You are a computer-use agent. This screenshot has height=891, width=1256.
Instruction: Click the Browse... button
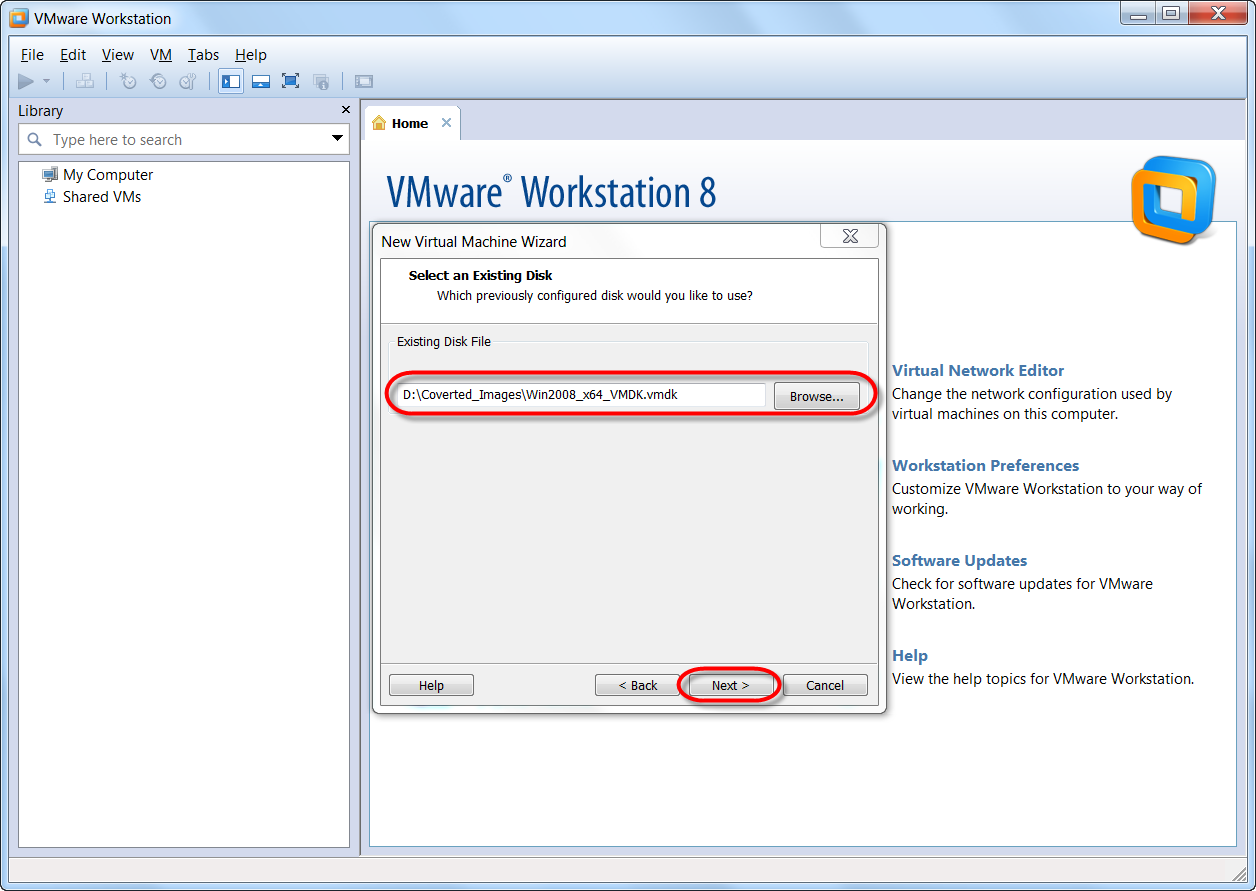pyautogui.click(x=817, y=396)
